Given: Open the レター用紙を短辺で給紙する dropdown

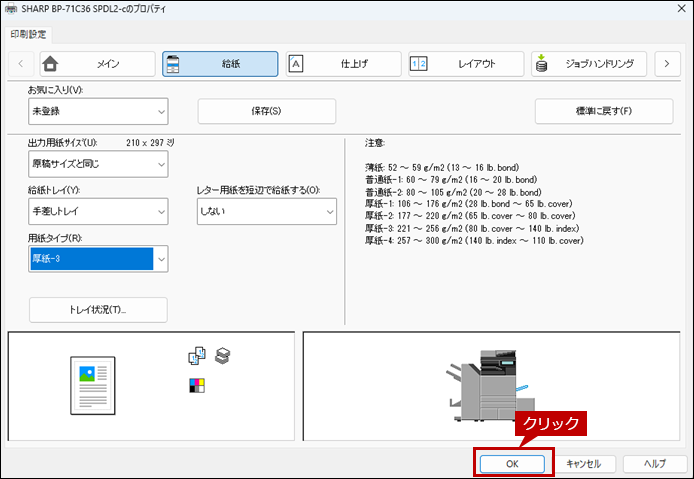Looking at the screenshot, I should [266, 211].
